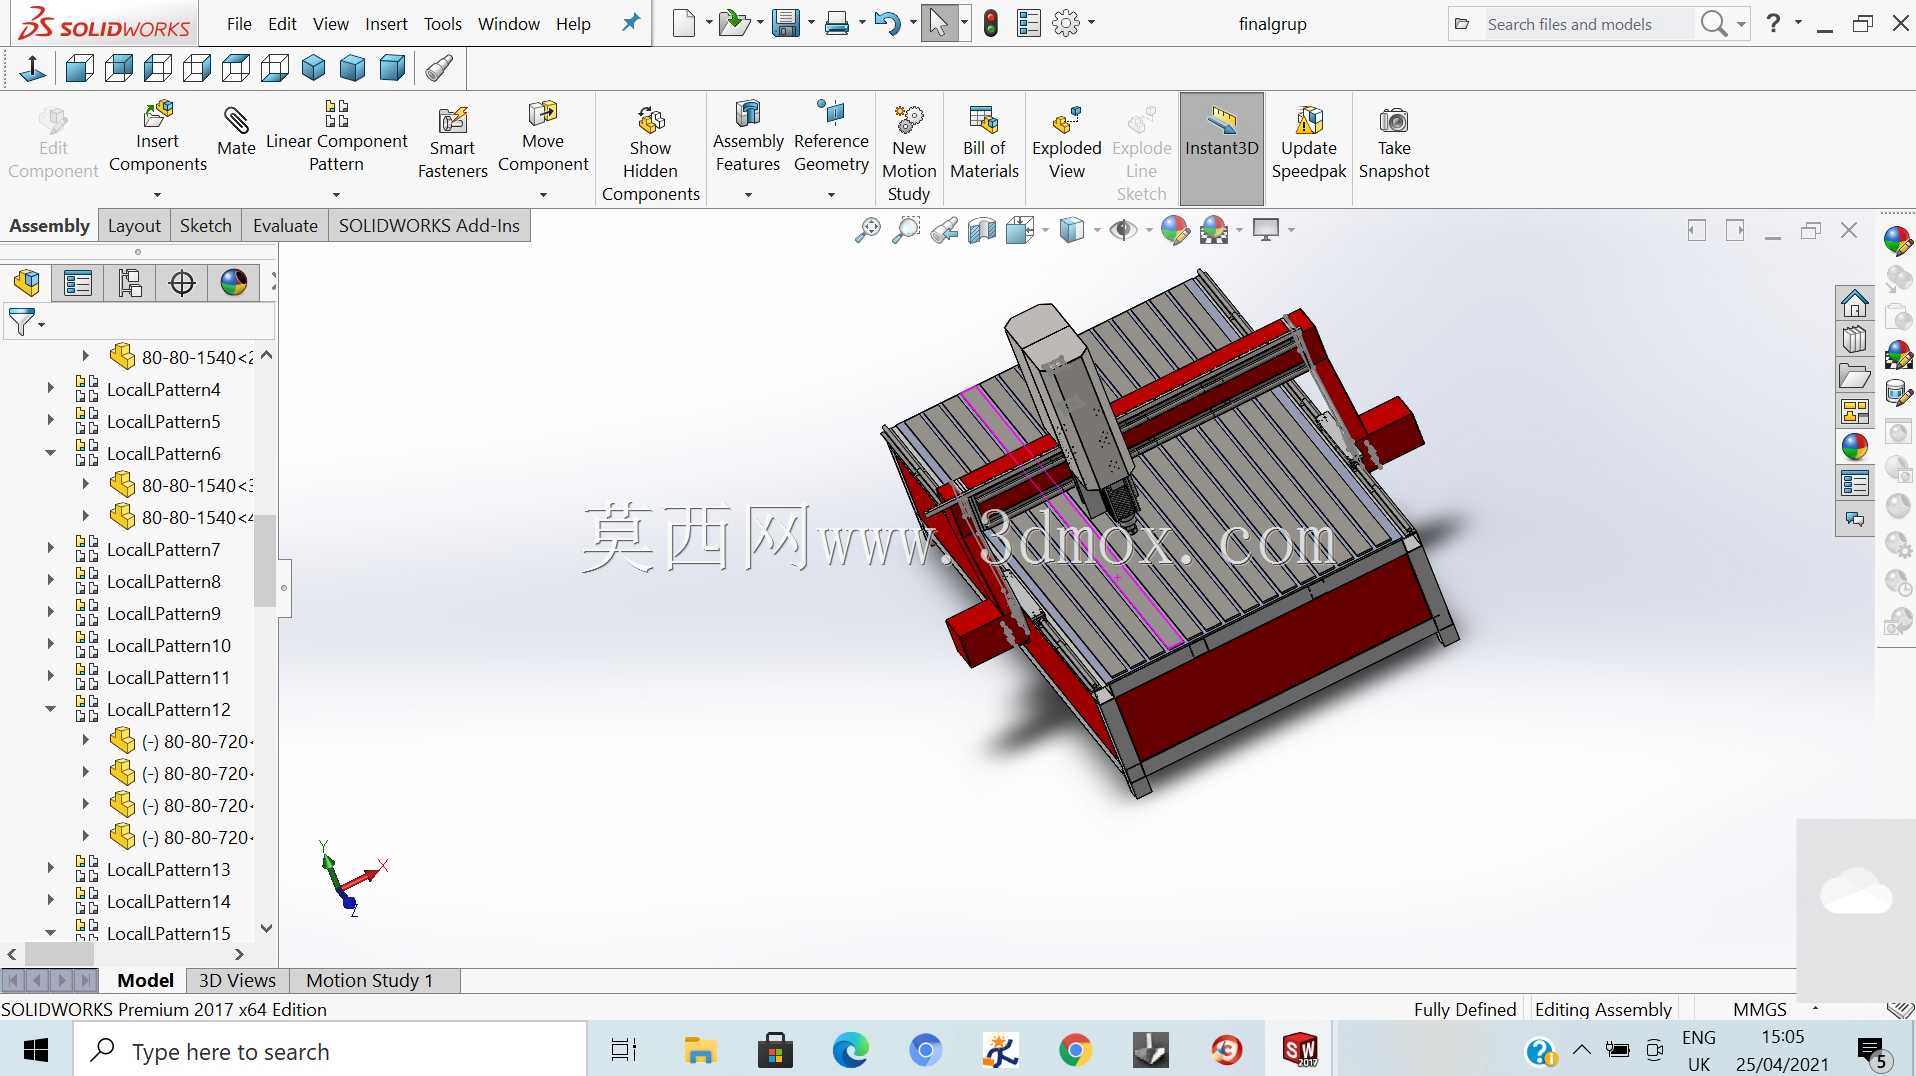Select LocalPattern8 in feature tree
Viewport: 1916px width, 1076px height.
pos(163,581)
